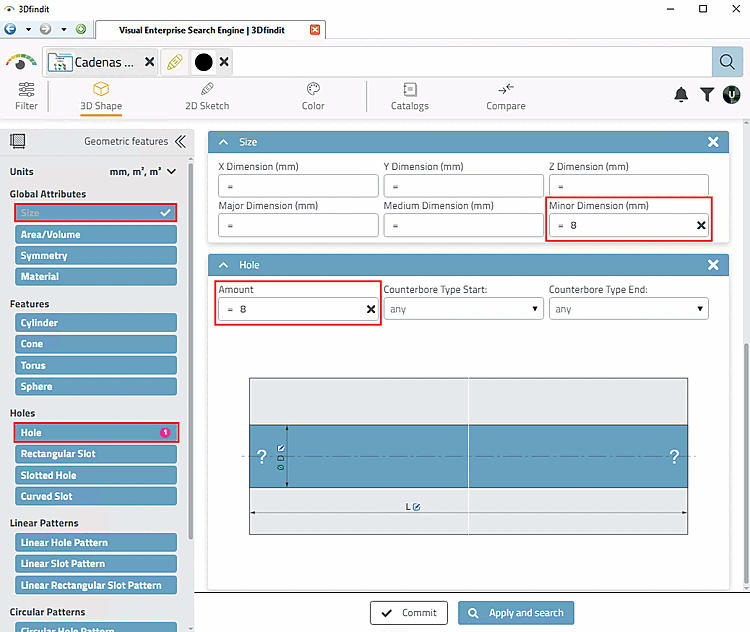The image size is (750, 632).
Task: Click the Commit button
Action: 409,613
